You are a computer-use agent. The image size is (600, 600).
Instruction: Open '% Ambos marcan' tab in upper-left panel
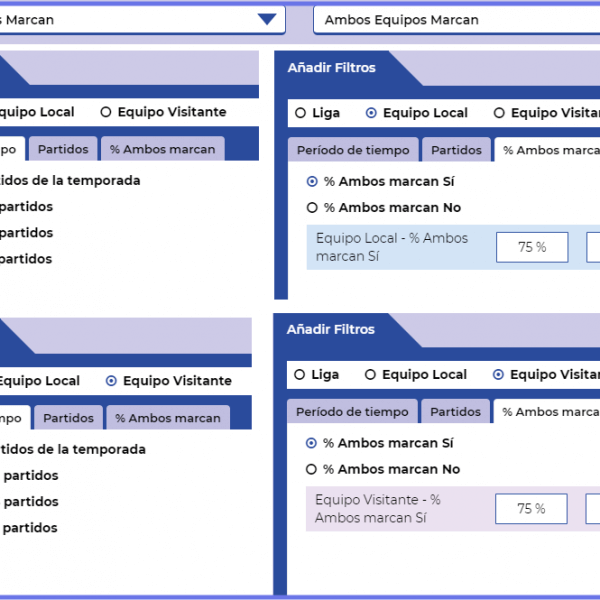(162, 149)
